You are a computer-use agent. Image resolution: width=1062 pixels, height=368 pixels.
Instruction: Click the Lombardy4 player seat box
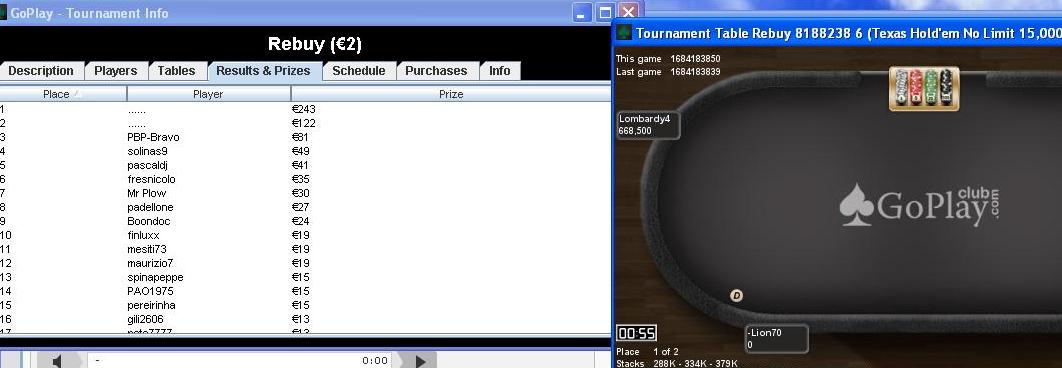click(x=648, y=125)
